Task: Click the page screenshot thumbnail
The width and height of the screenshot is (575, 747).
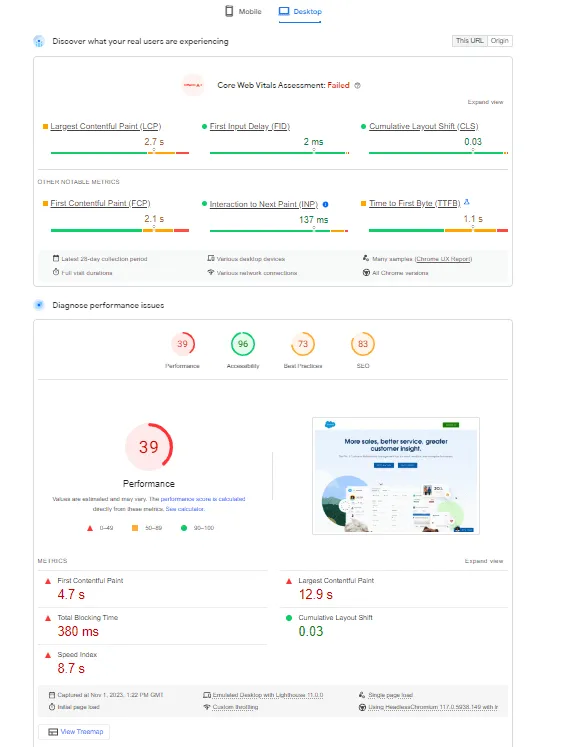Action: pyautogui.click(x=396, y=476)
